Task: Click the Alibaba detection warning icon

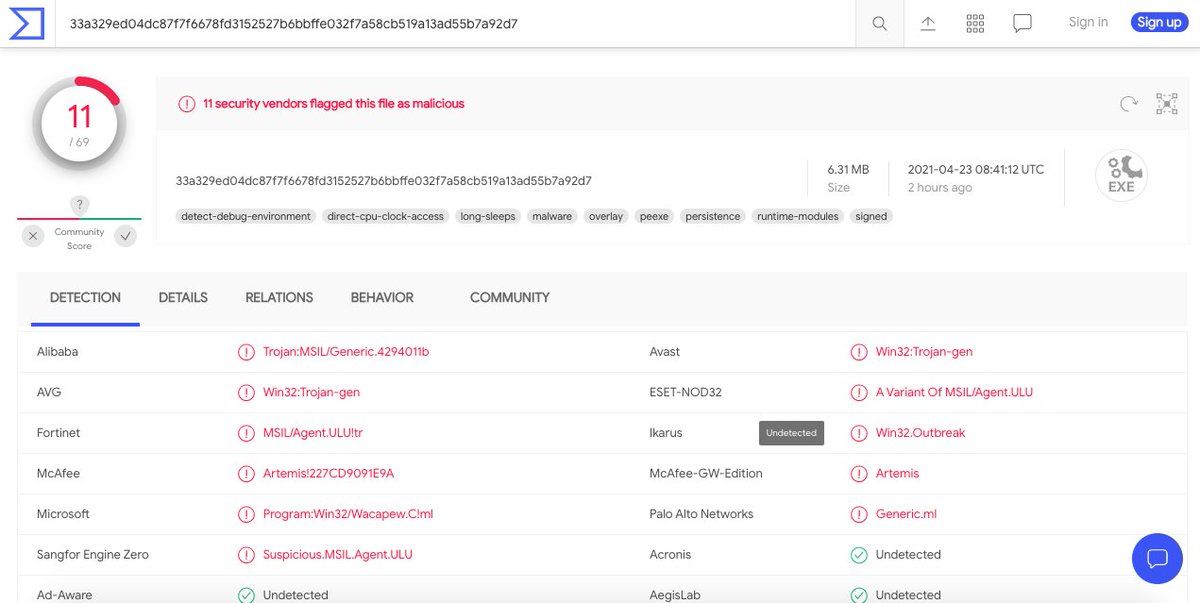Action: coord(246,352)
